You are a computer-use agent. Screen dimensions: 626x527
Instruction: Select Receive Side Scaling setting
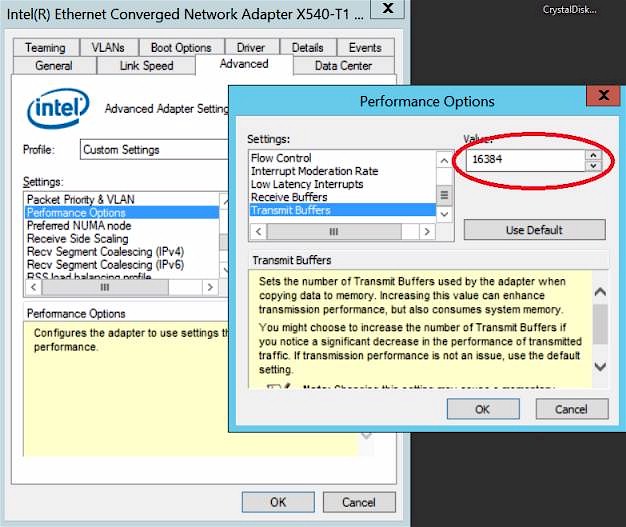pos(122,239)
